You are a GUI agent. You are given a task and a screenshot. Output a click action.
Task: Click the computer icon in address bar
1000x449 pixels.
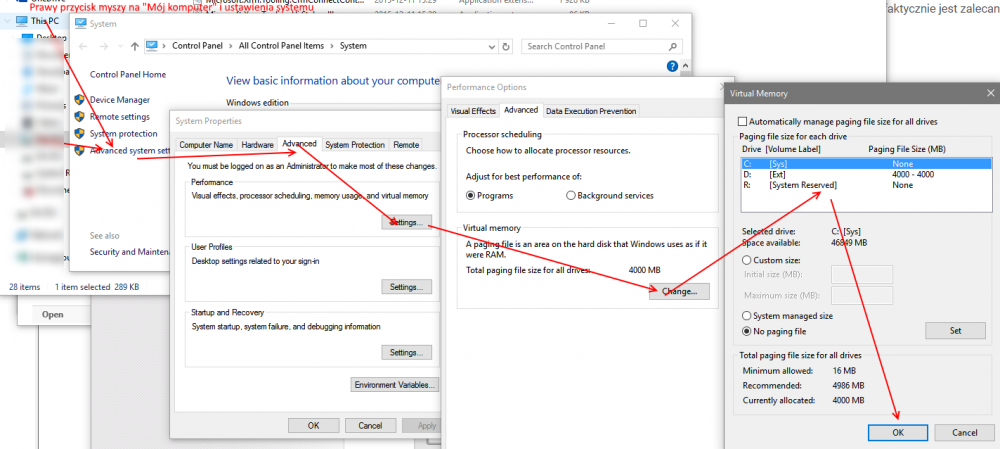(152, 46)
